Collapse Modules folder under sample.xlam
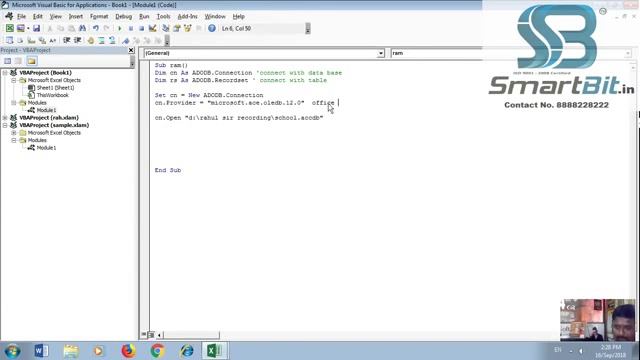 [x=14, y=140]
